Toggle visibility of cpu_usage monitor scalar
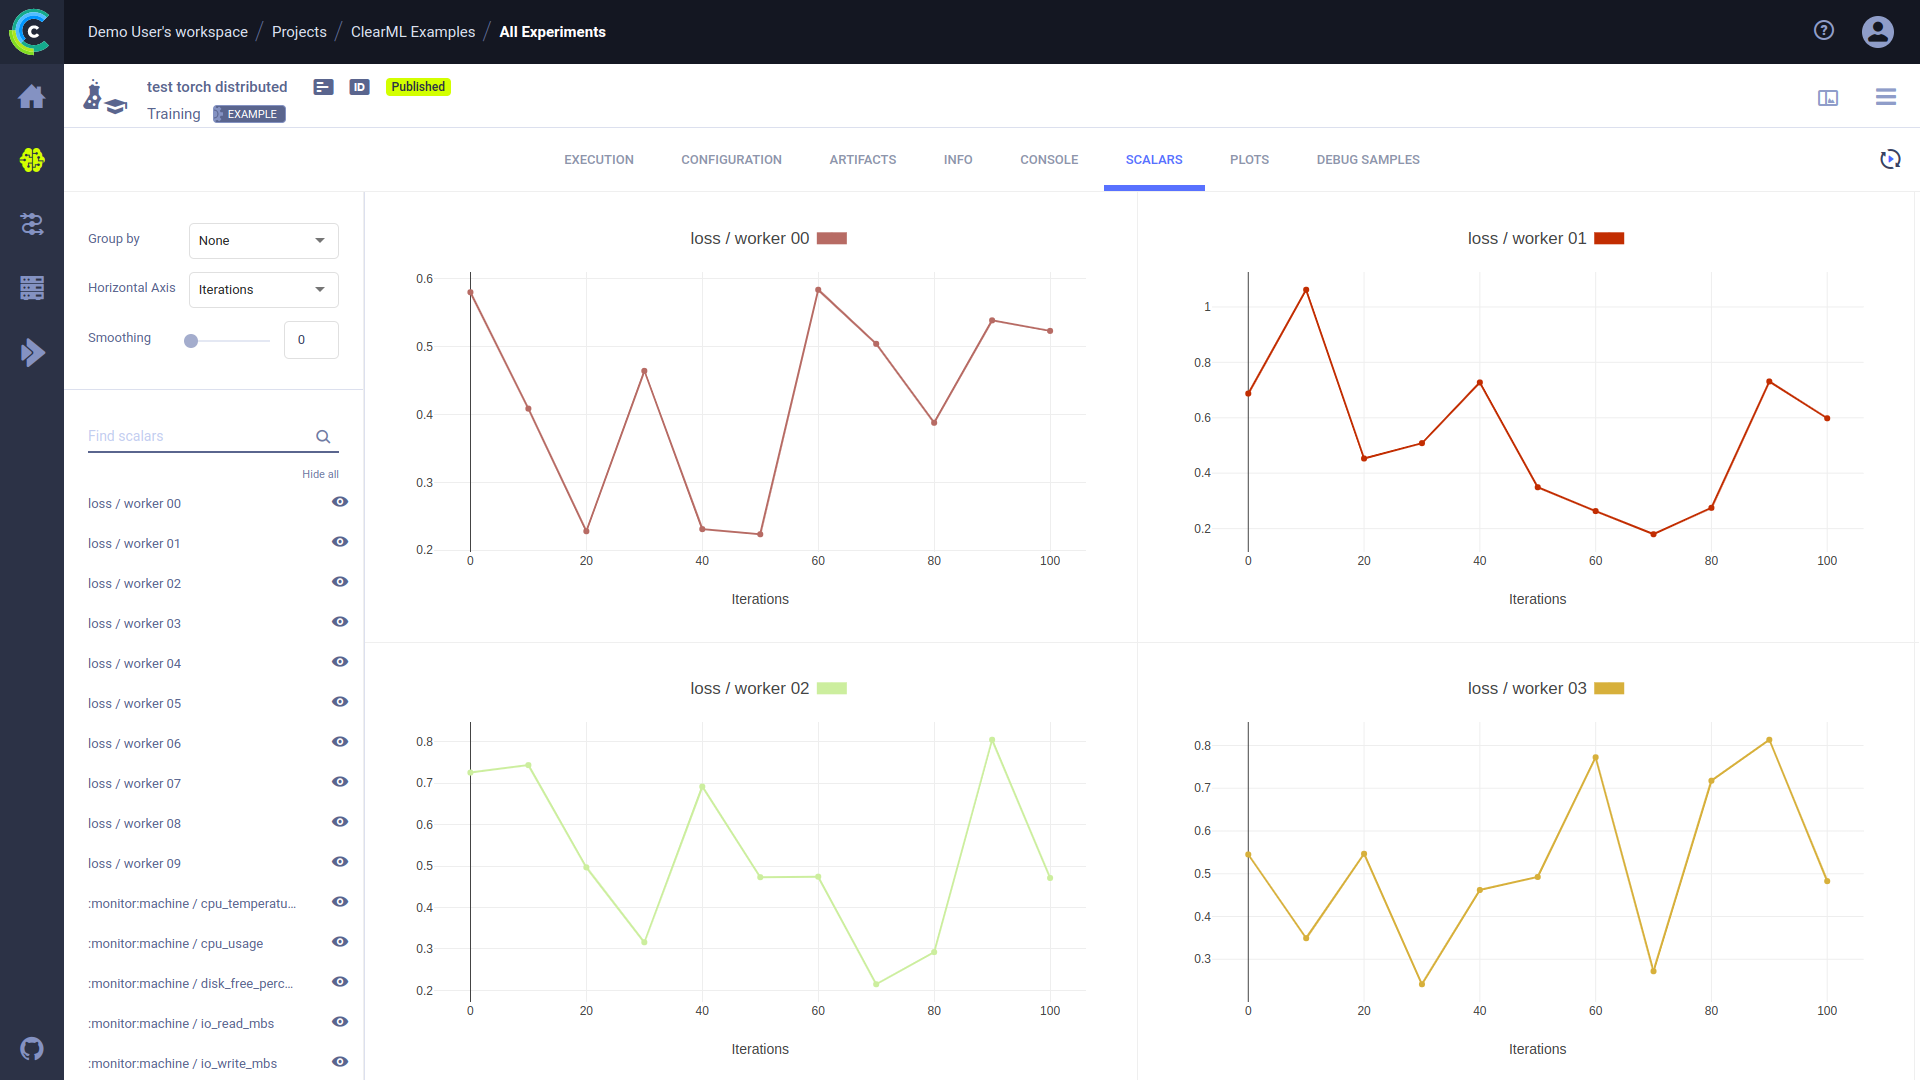The width and height of the screenshot is (1920, 1080). click(340, 942)
